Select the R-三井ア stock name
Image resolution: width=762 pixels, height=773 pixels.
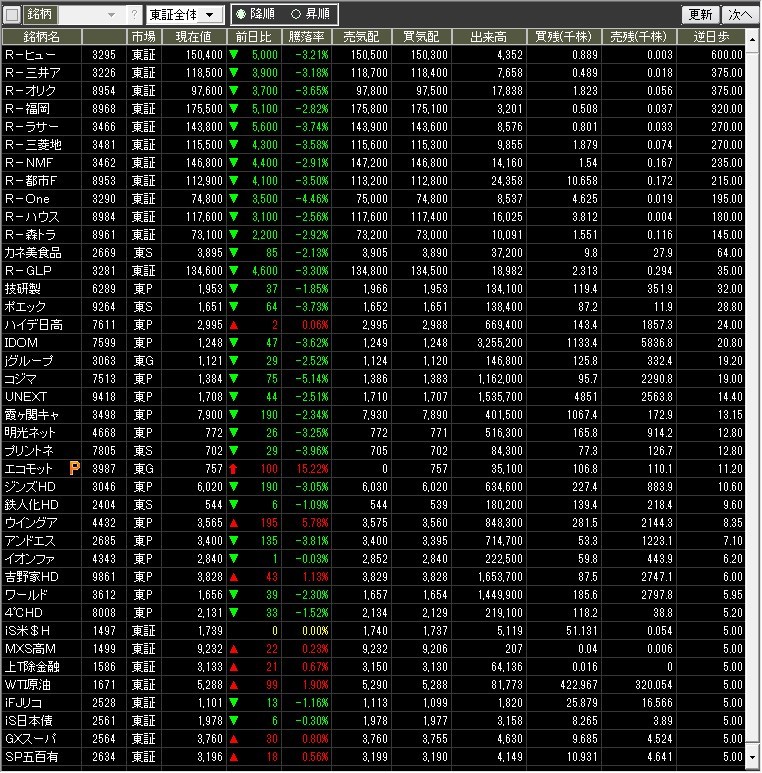point(33,73)
